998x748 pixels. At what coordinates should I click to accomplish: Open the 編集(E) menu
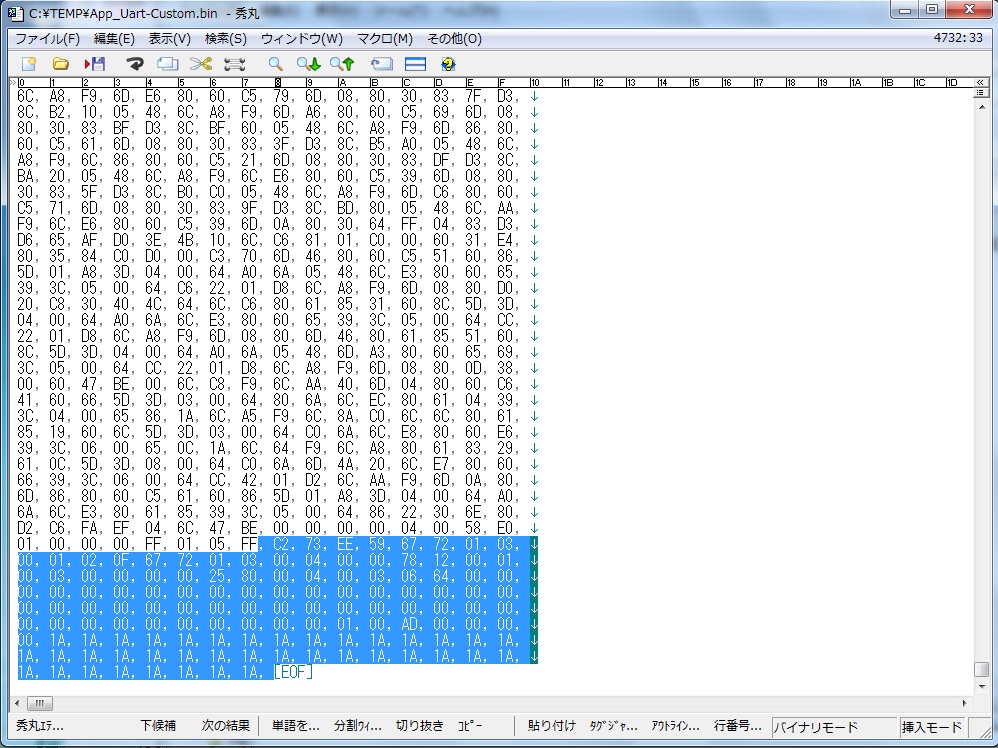click(x=115, y=39)
